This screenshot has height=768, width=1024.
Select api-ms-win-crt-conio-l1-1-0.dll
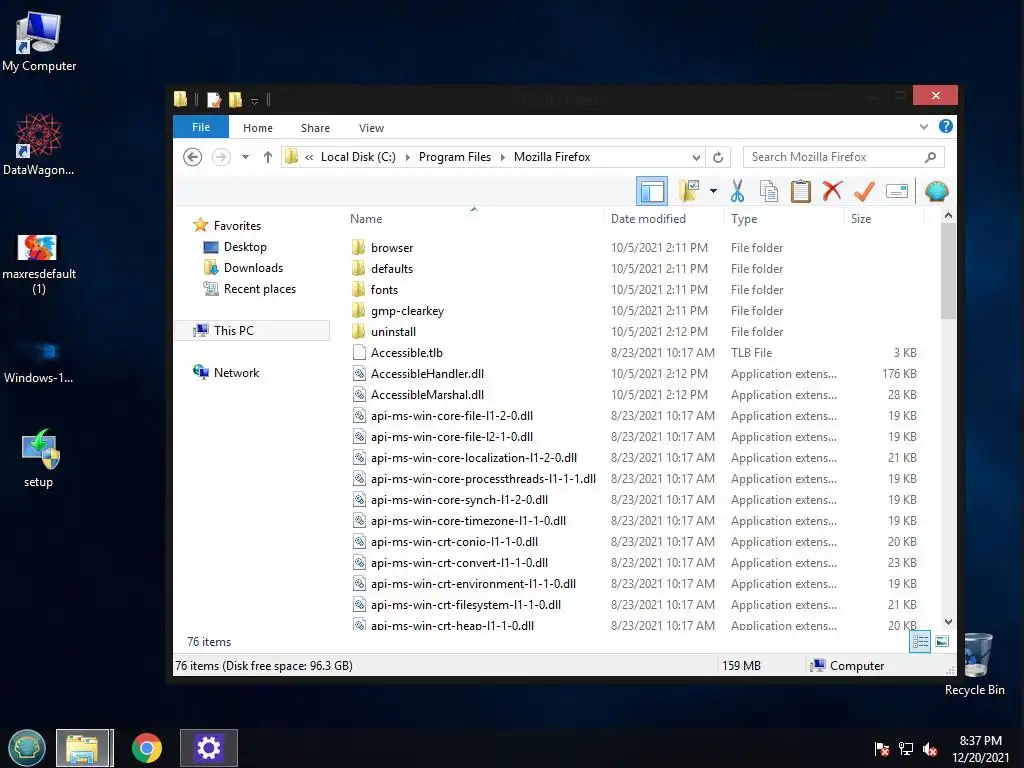(x=454, y=541)
